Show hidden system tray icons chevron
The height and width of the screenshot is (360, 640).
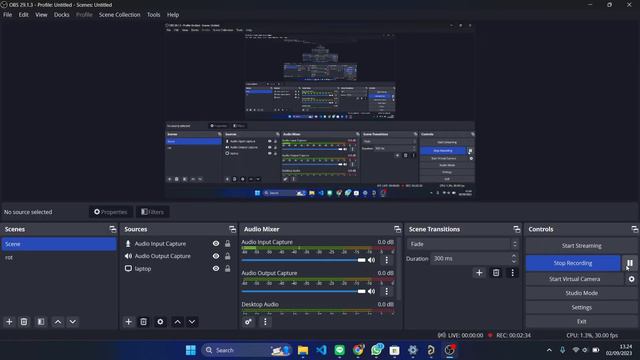[549, 350]
